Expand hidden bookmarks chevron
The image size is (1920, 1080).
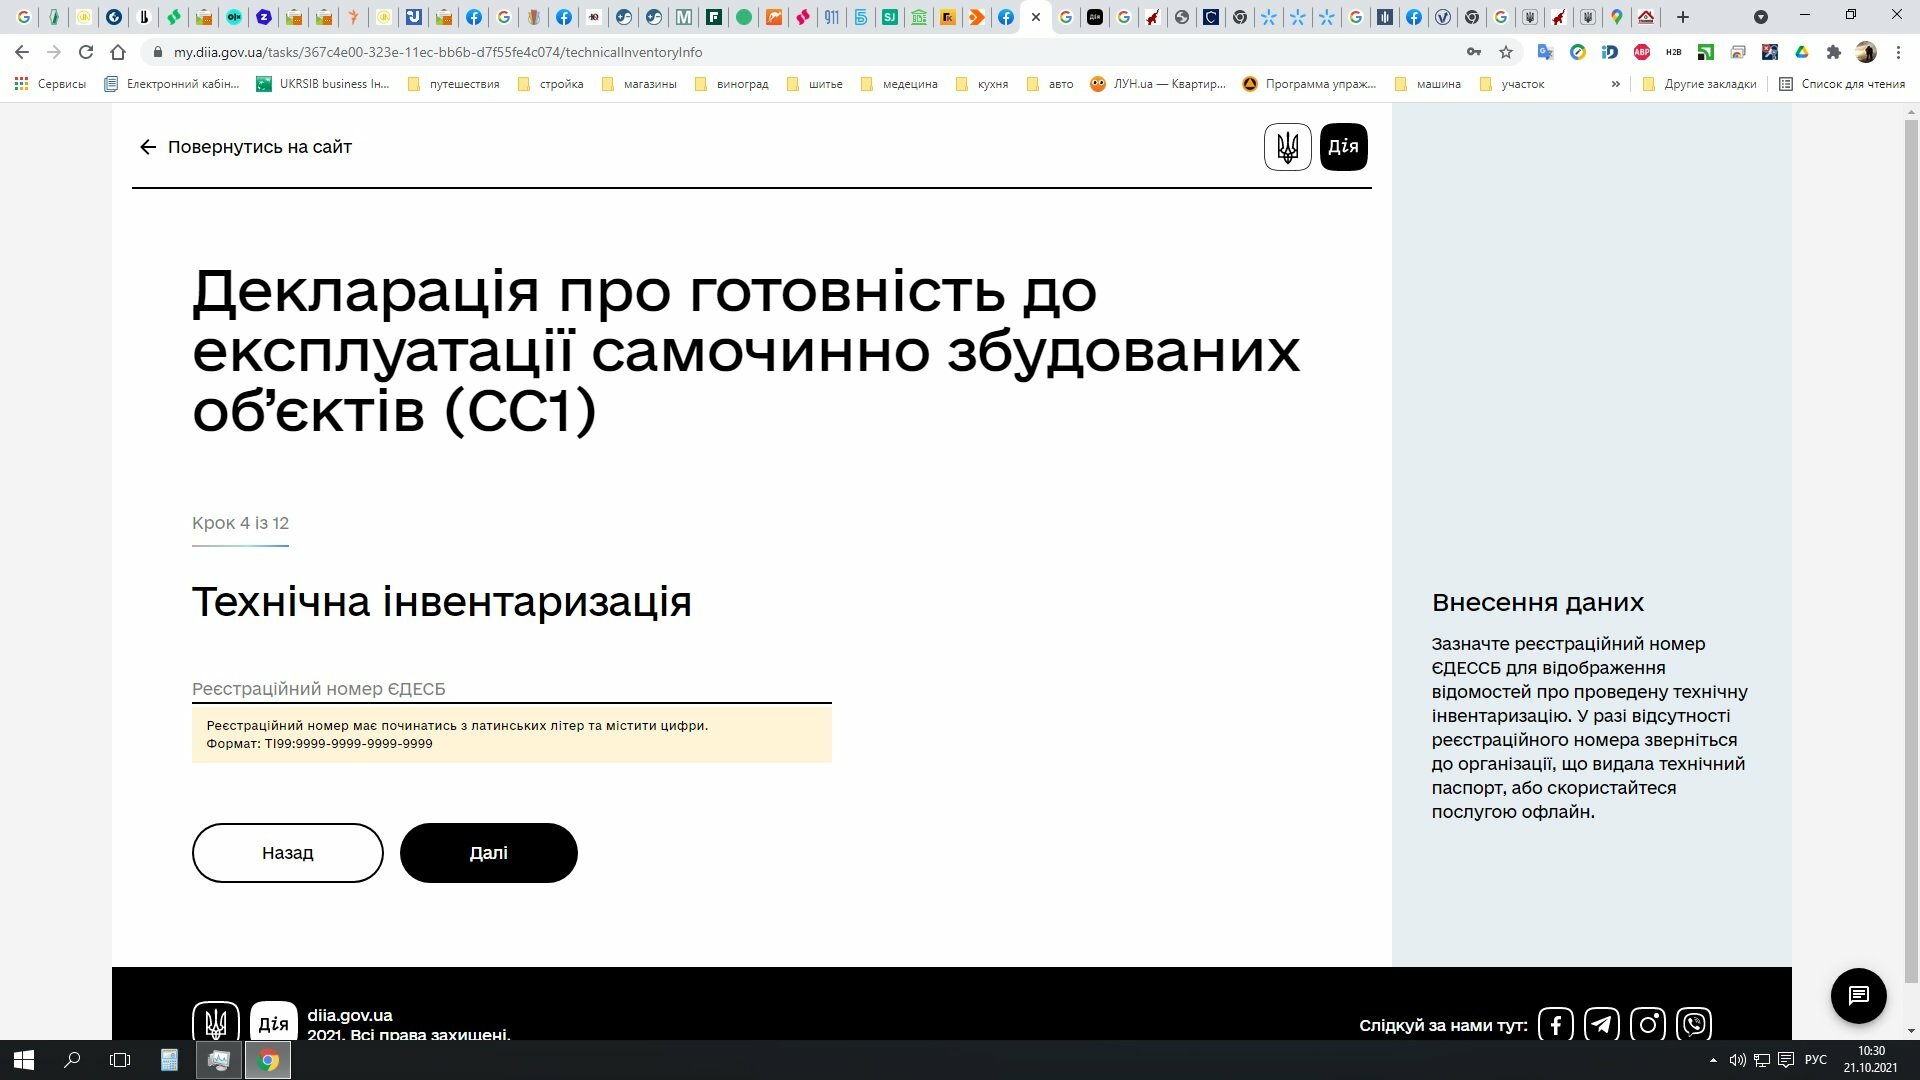click(1615, 84)
